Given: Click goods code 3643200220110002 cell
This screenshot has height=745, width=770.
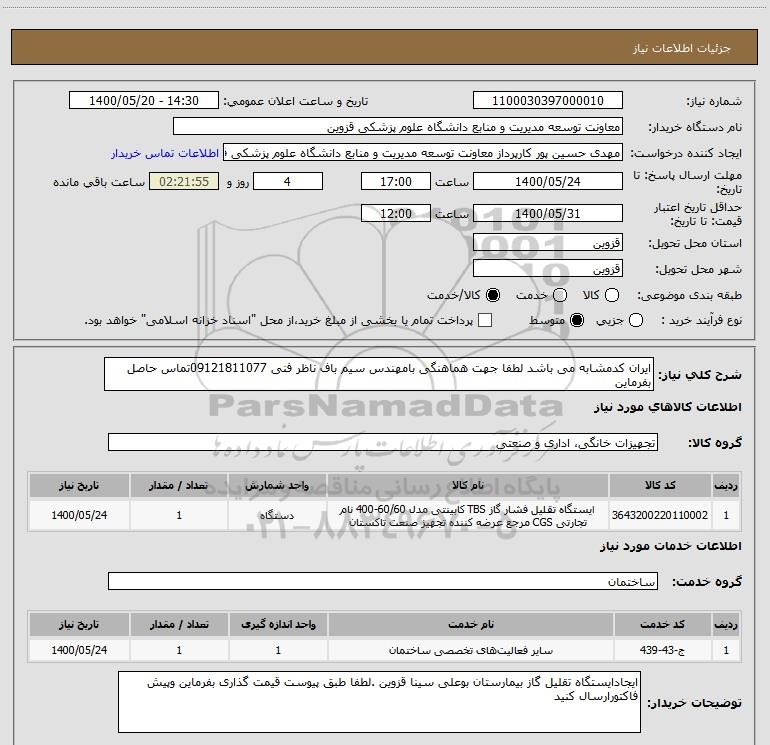Looking at the screenshot, I should tap(660, 515).
